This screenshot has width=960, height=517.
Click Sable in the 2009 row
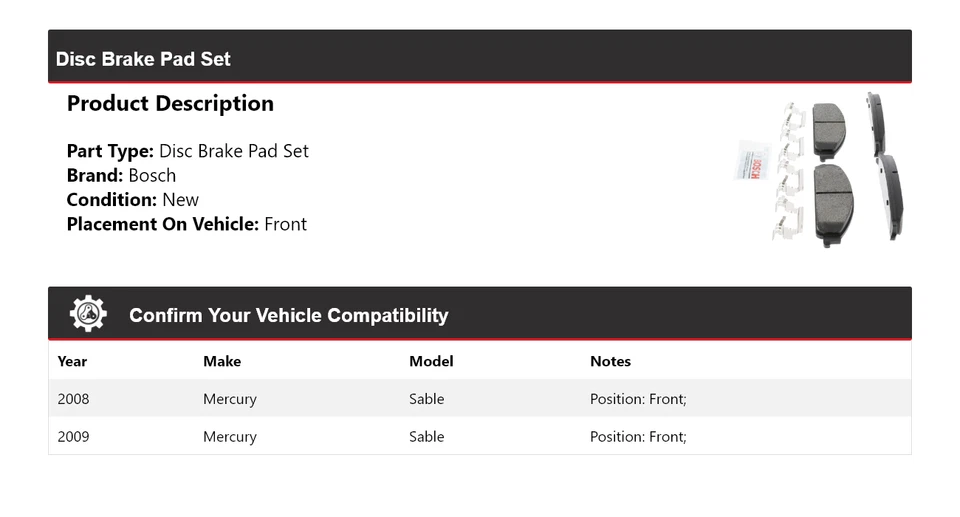pos(427,437)
